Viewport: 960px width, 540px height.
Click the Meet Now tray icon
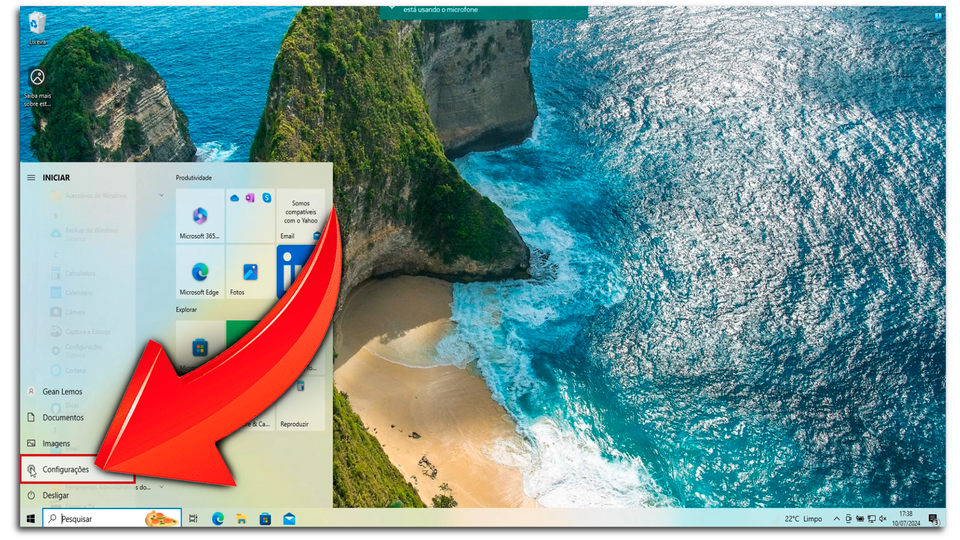(848, 519)
